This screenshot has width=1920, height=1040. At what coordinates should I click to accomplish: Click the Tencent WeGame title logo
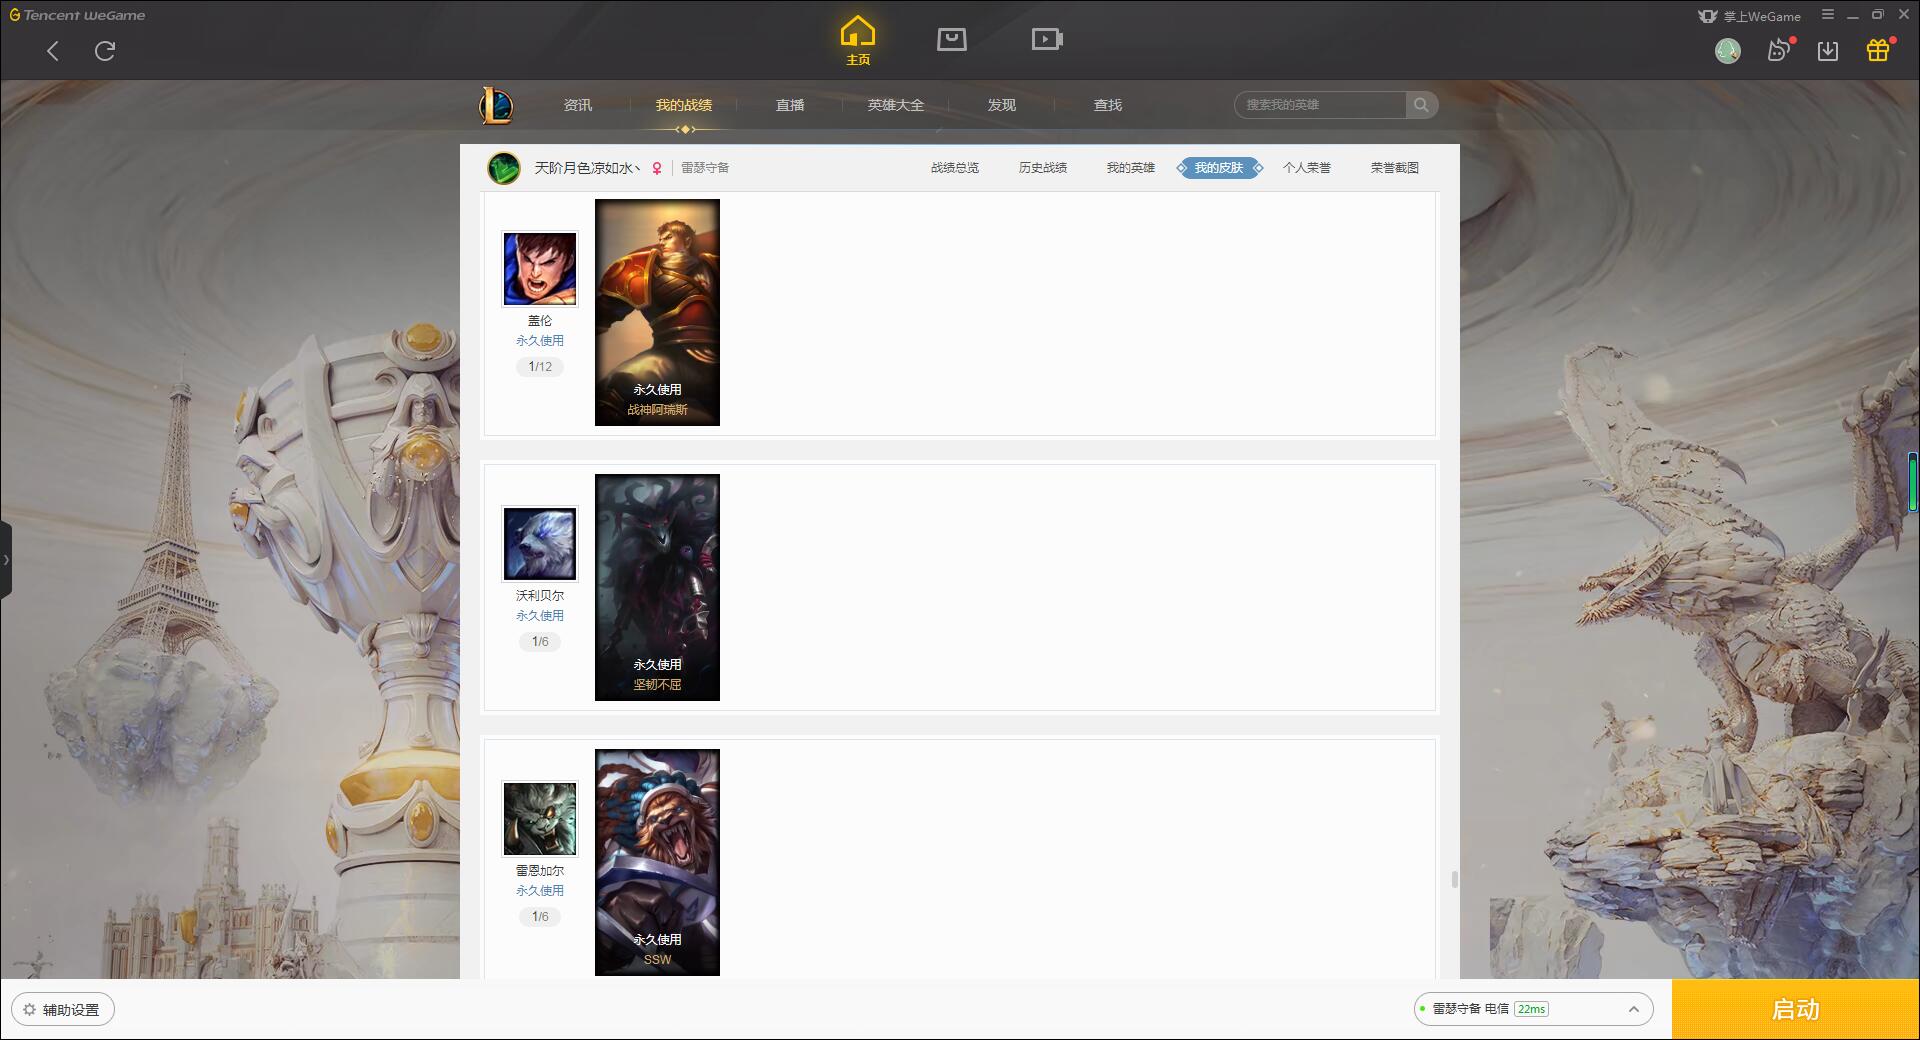[x=77, y=15]
